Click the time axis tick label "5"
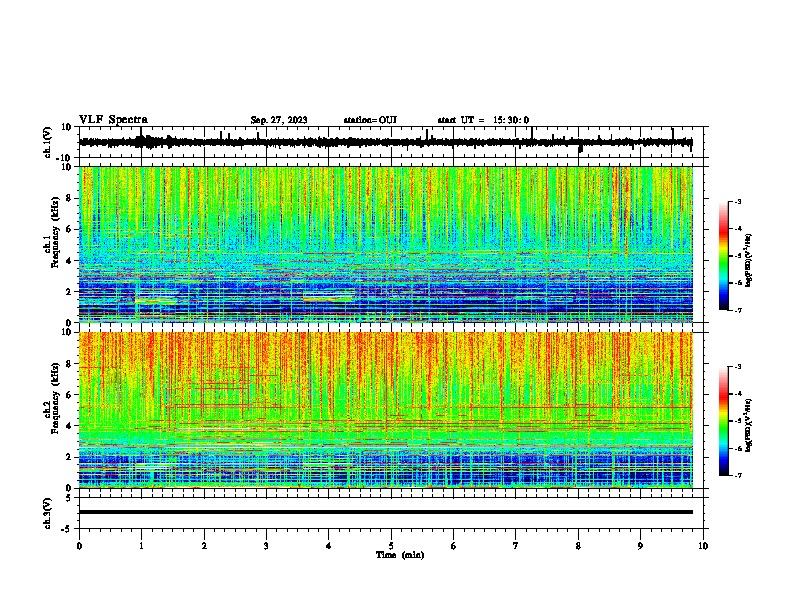792x612 pixels. click(x=391, y=546)
